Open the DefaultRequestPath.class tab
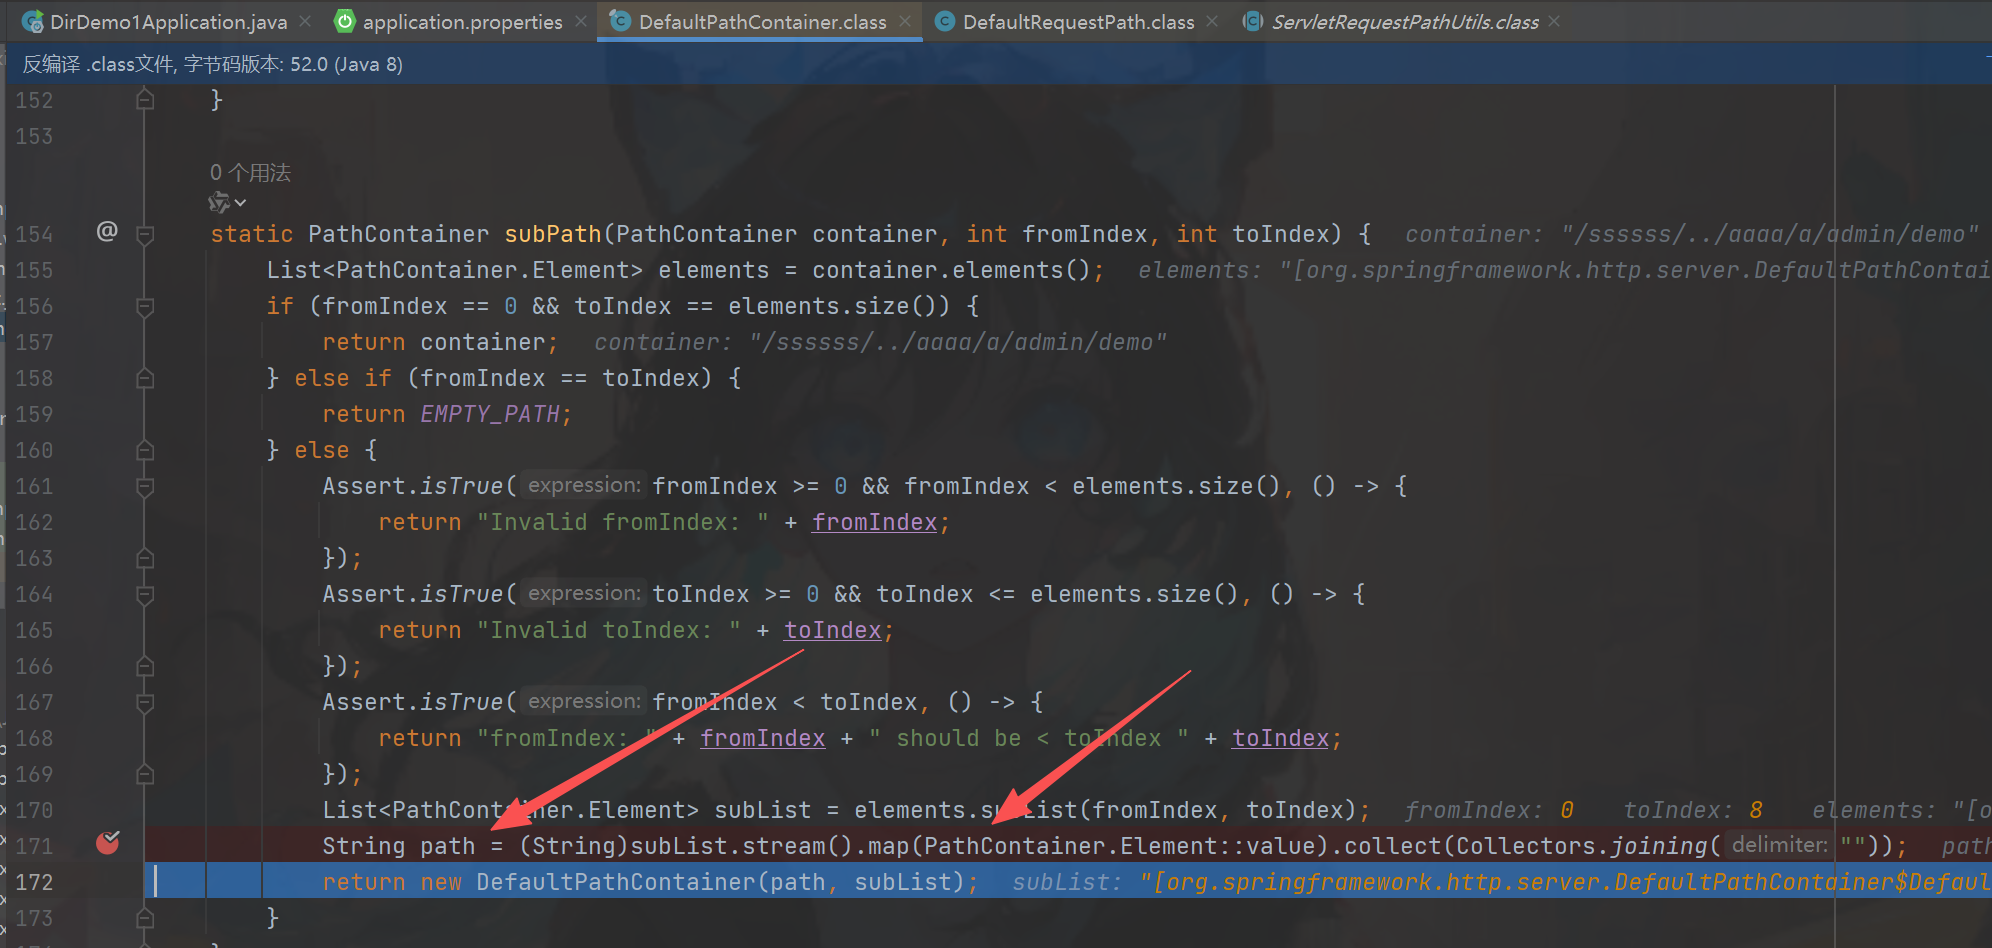This screenshot has width=1992, height=948. tap(1078, 22)
